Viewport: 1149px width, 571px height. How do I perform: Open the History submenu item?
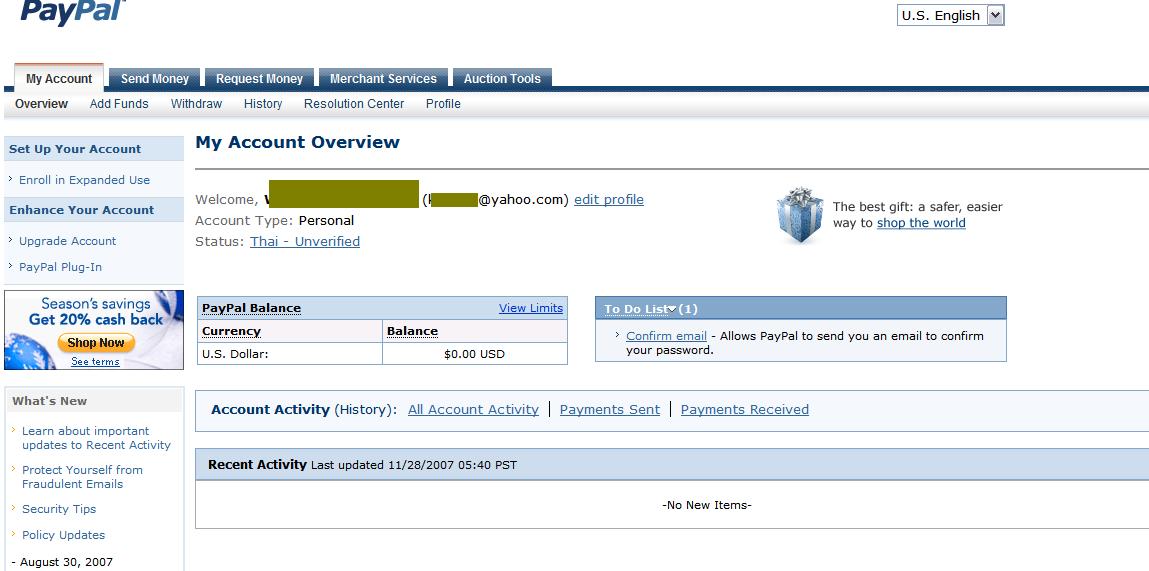pyautogui.click(x=263, y=104)
